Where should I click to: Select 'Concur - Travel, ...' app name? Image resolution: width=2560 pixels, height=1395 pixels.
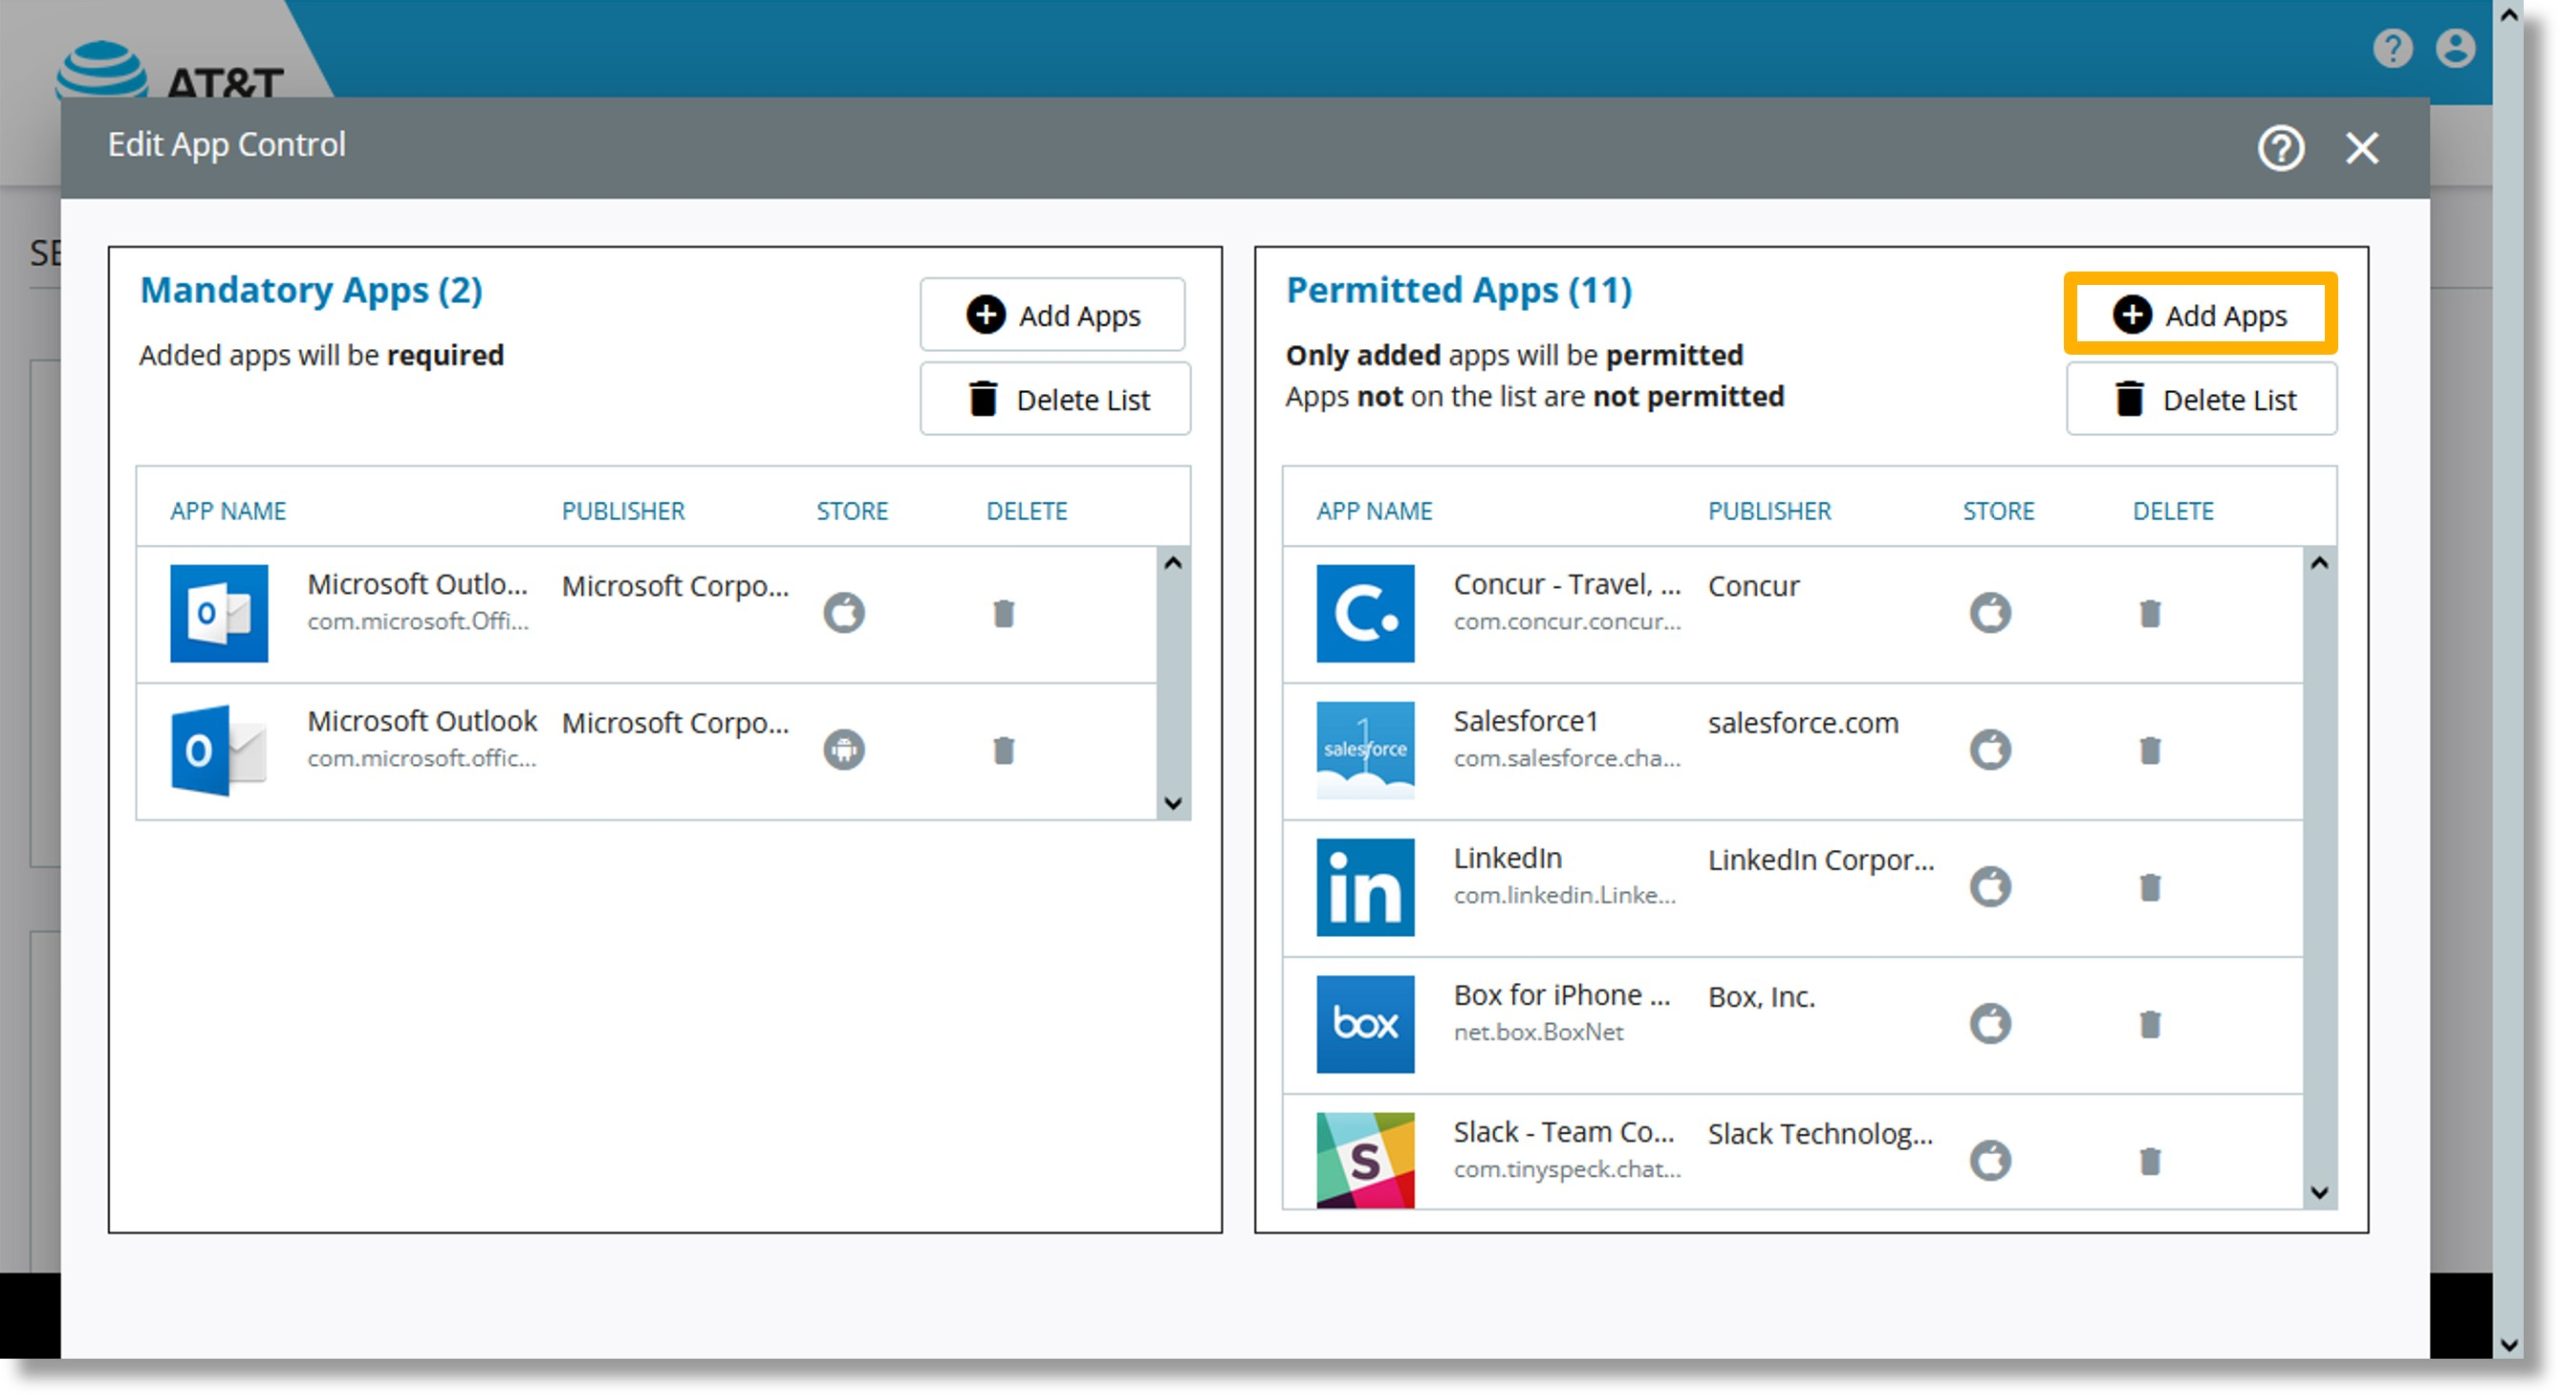(1567, 584)
